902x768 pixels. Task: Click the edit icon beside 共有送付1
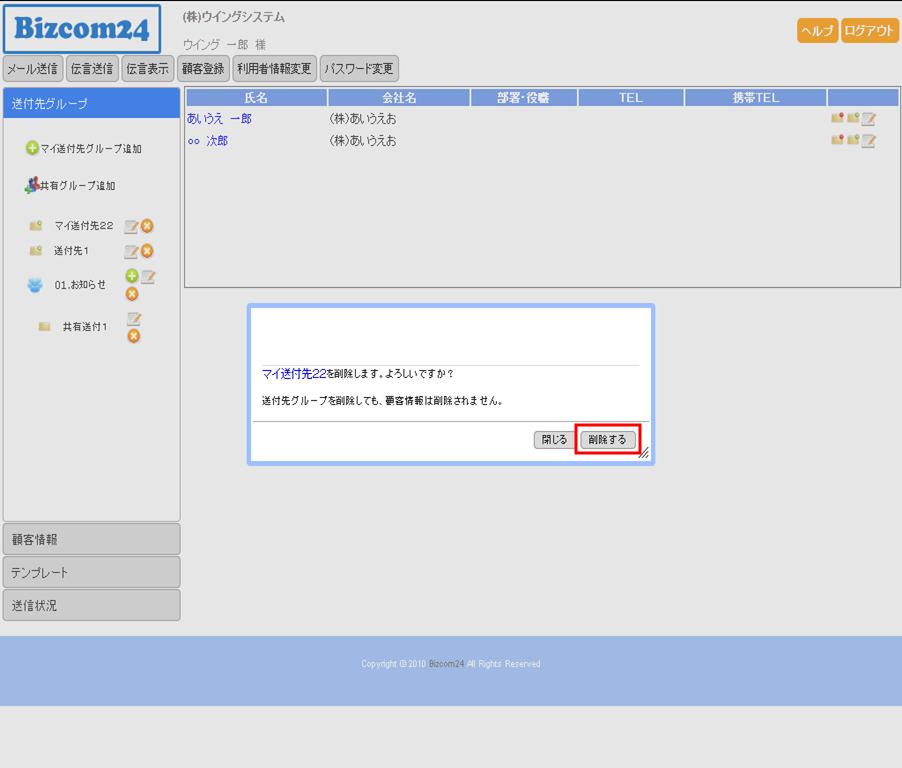(133, 319)
